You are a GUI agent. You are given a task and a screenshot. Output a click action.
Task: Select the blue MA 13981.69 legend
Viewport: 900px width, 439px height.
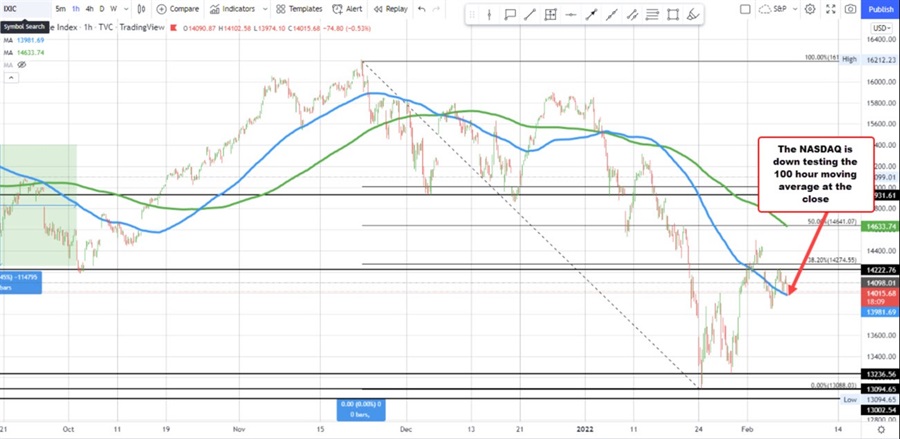[x=24, y=40]
